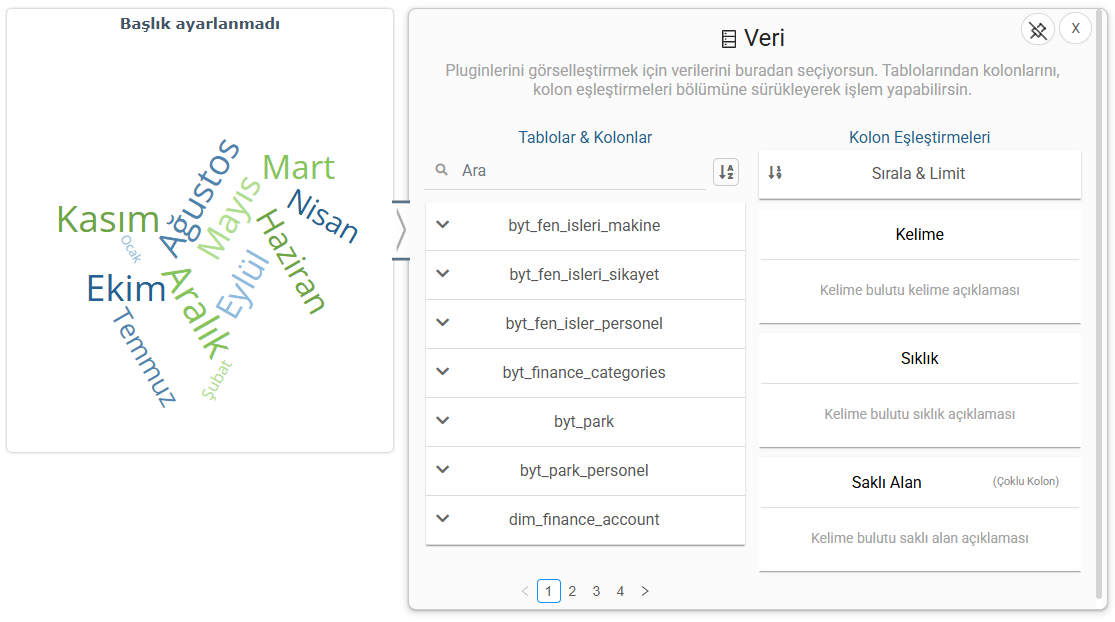
Task: Go to next page of tables
Action: click(645, 591)
